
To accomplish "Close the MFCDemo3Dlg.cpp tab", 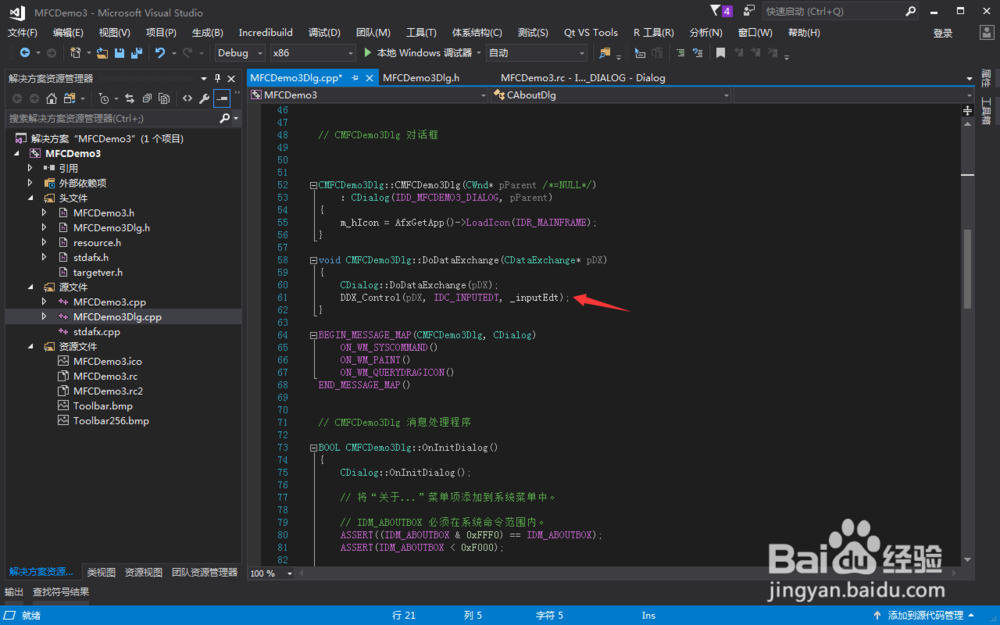I will [x=369, y=78].
